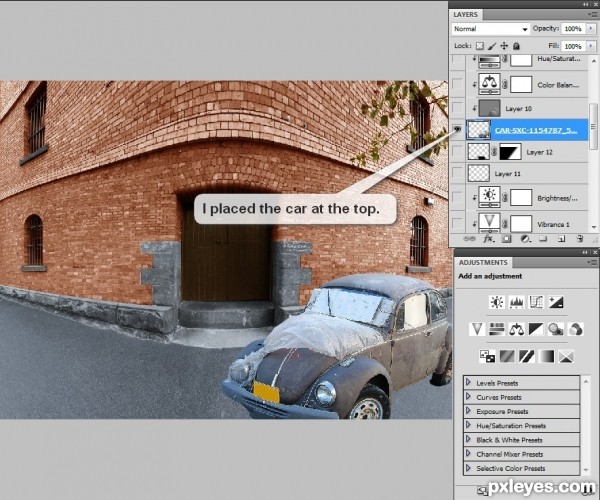Viewport: 600px width, 500px height.
Task: Toggle lock all padlock icon
Action: (516, 46)
